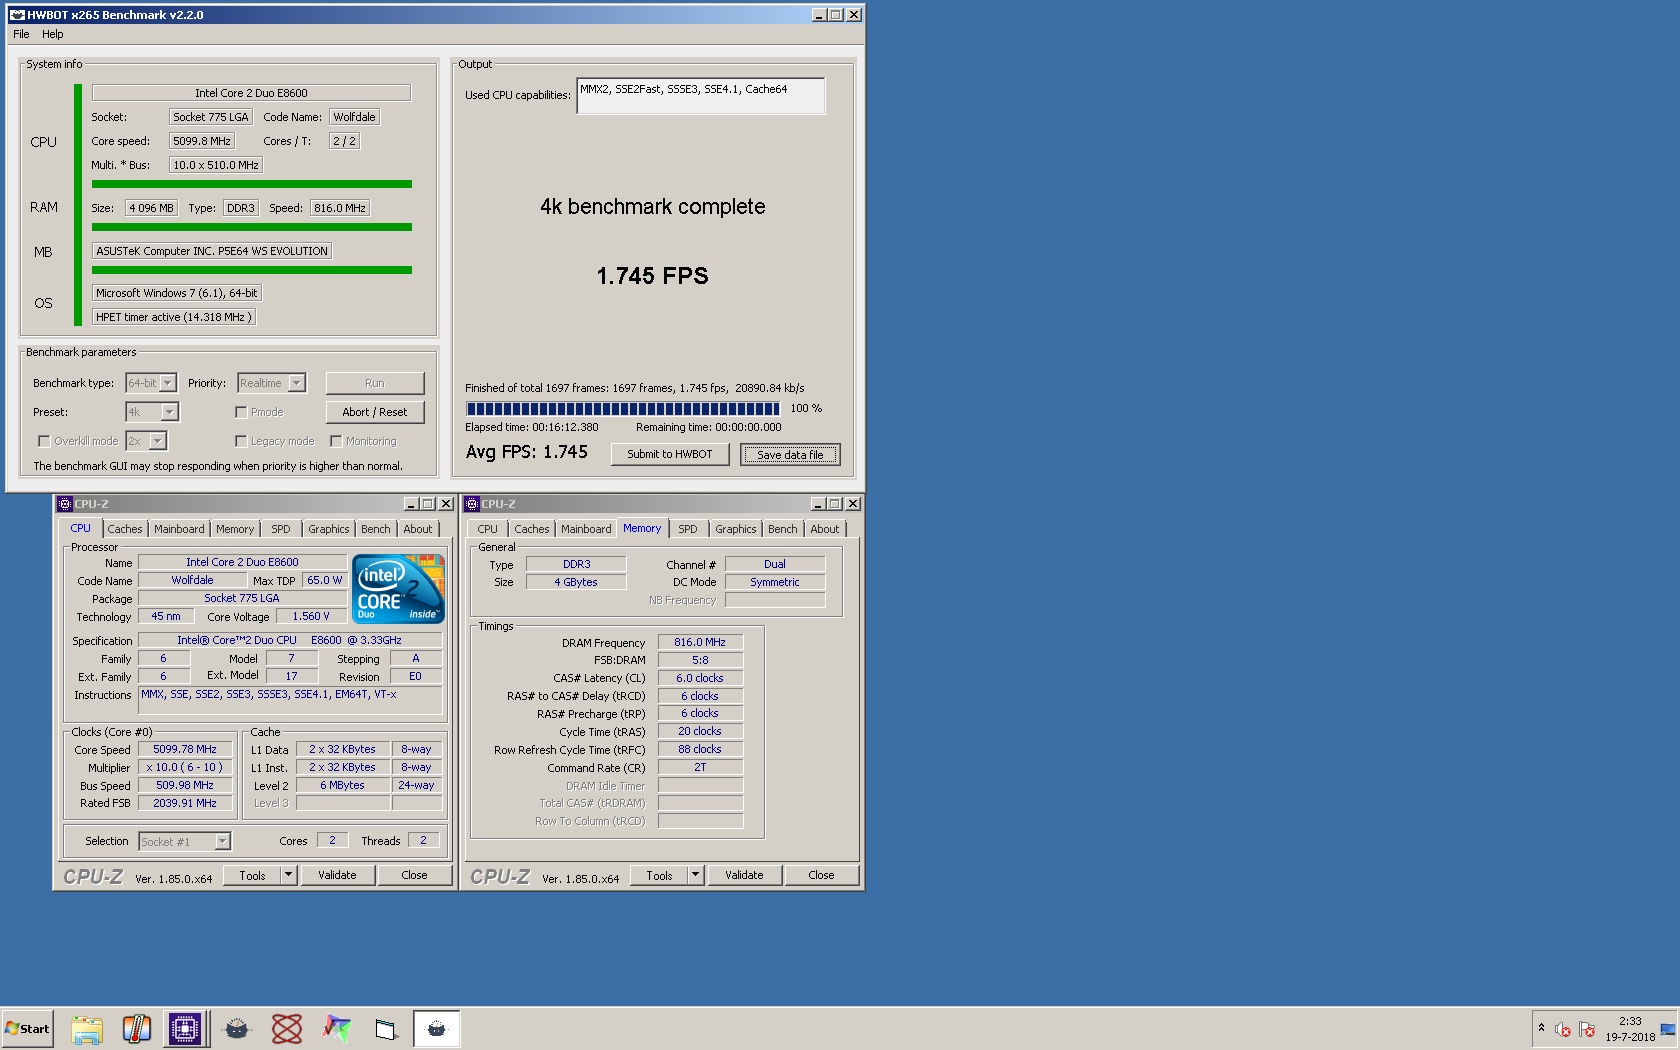The height and width of the screenshot is (1050, 1680).
Task: Expand Tools dropdown arrow in right CPU-Z
Action: point(695,875)
